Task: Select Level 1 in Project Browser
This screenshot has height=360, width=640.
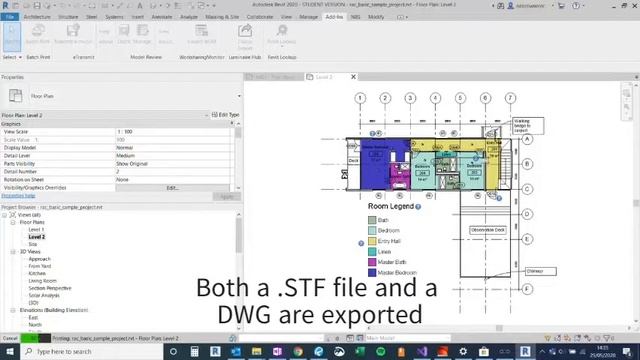Action: [x=36, y=229]
